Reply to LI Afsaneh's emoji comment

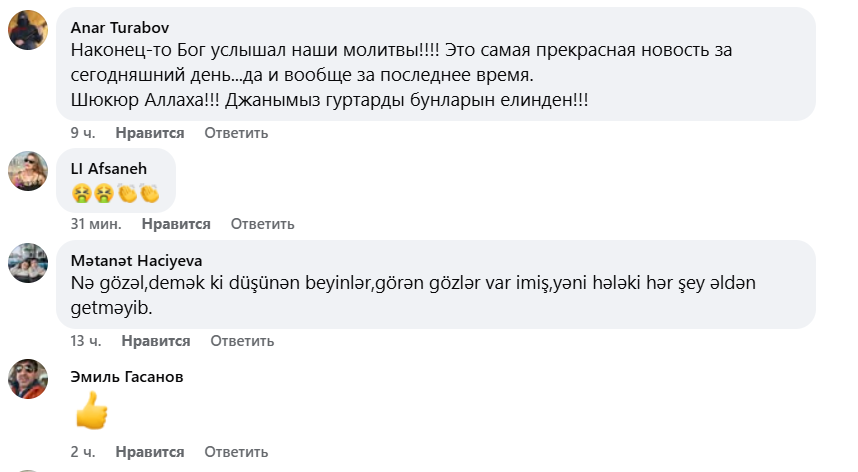coord(262,224)
